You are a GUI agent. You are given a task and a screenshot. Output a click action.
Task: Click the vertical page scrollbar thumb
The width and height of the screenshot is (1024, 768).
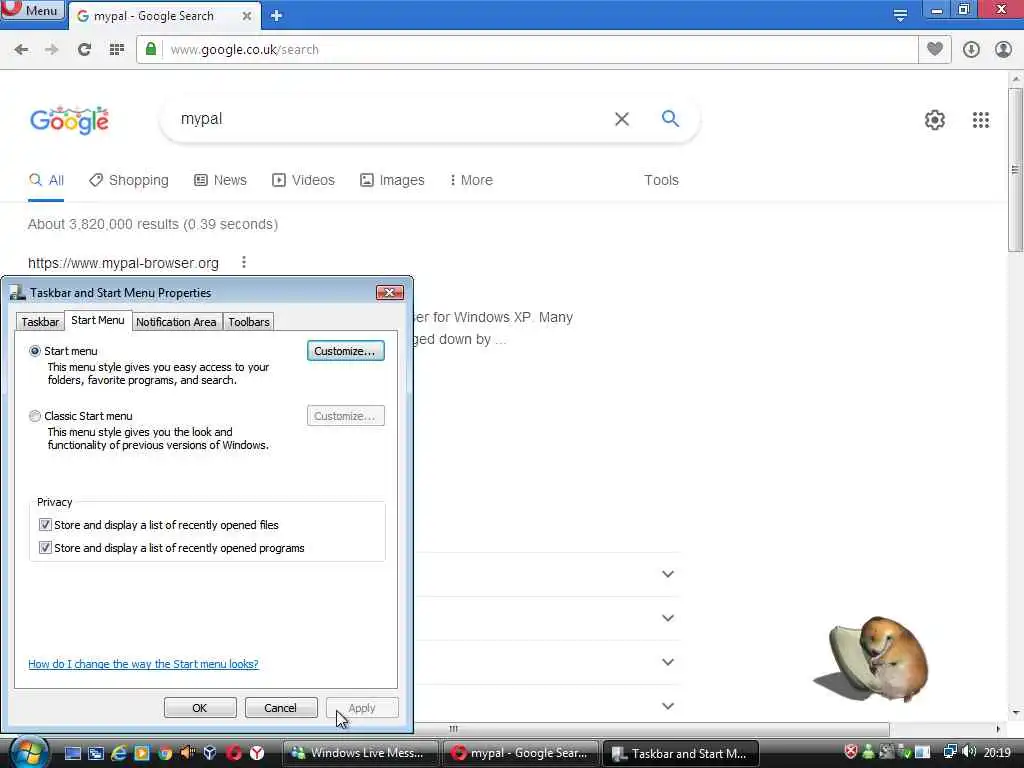[1015, 170]
